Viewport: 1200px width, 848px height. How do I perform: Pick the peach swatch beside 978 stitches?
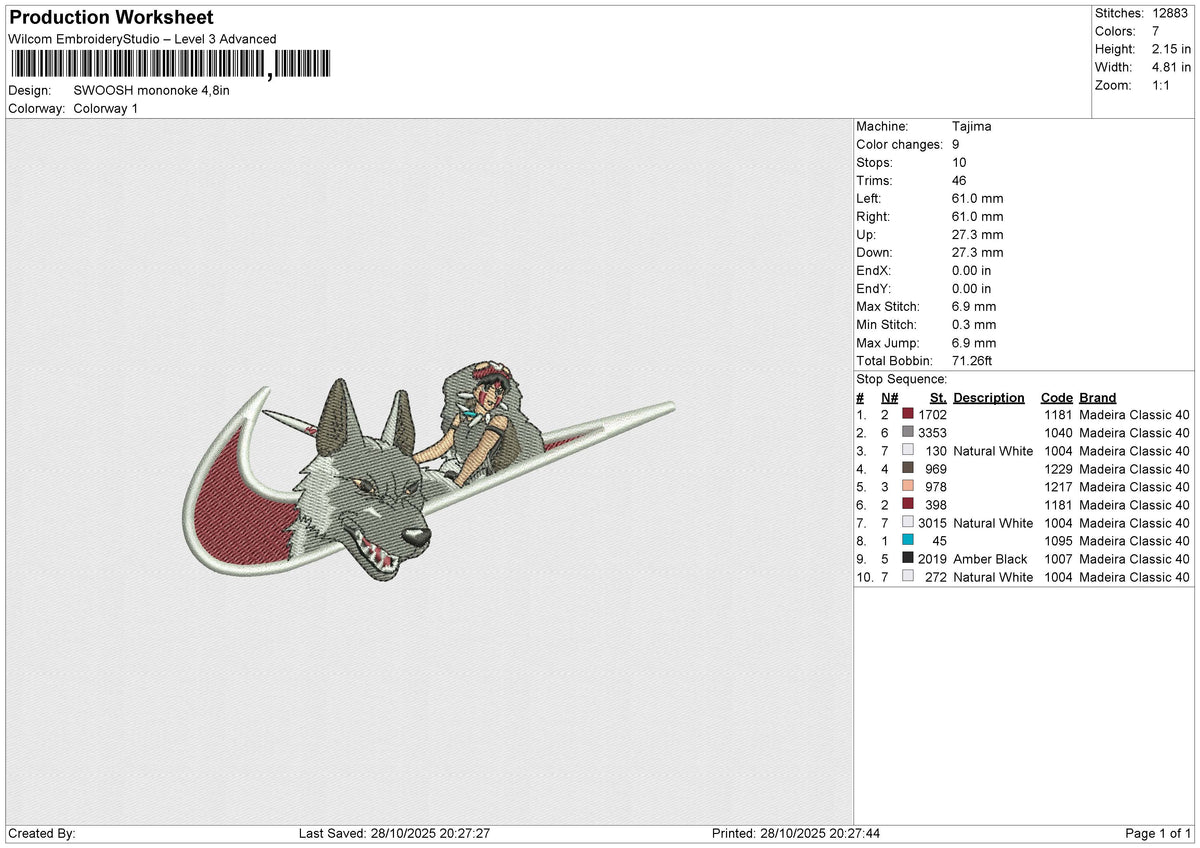tap(907, 487)
